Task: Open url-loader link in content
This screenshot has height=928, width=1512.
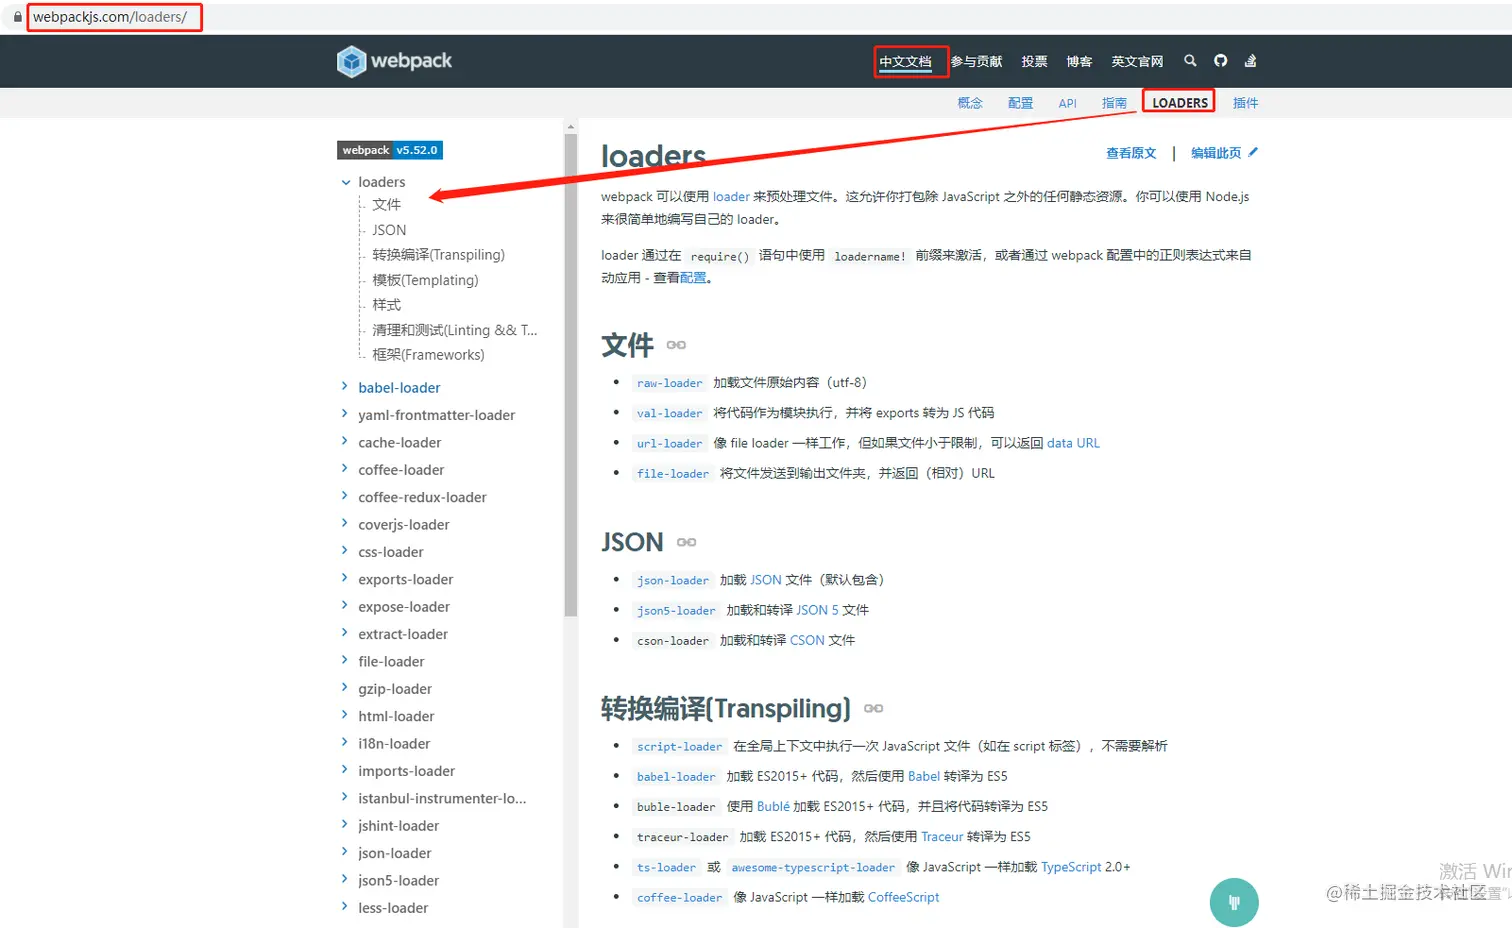Action: pyautogui.click(x=670, y=443)
